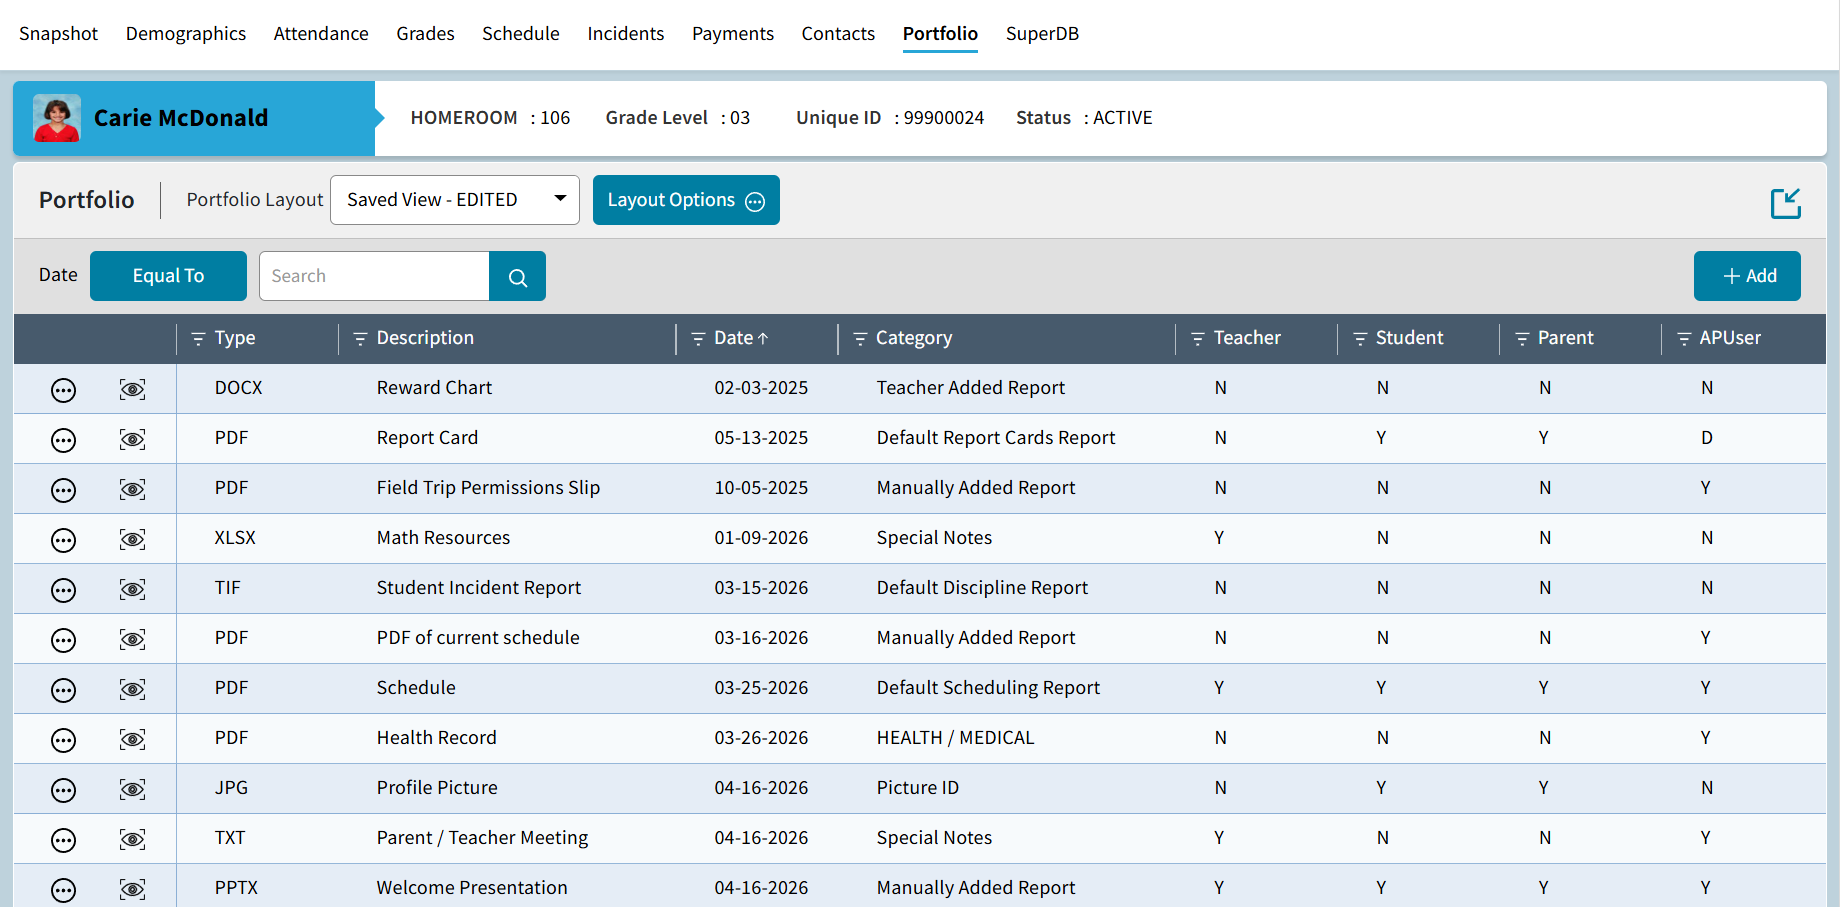Viewport: 1840px width, 907px height.
Task: Preview the Report Card document using its eye icon
Action: pyautogui.click(x=131, y=439)
